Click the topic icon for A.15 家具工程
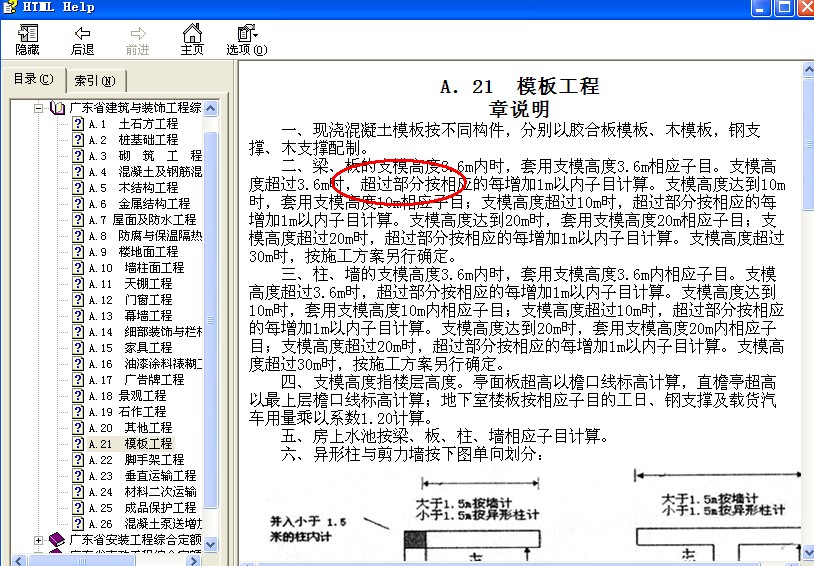This screenshot has height=566, width=814. click(78, 347)
